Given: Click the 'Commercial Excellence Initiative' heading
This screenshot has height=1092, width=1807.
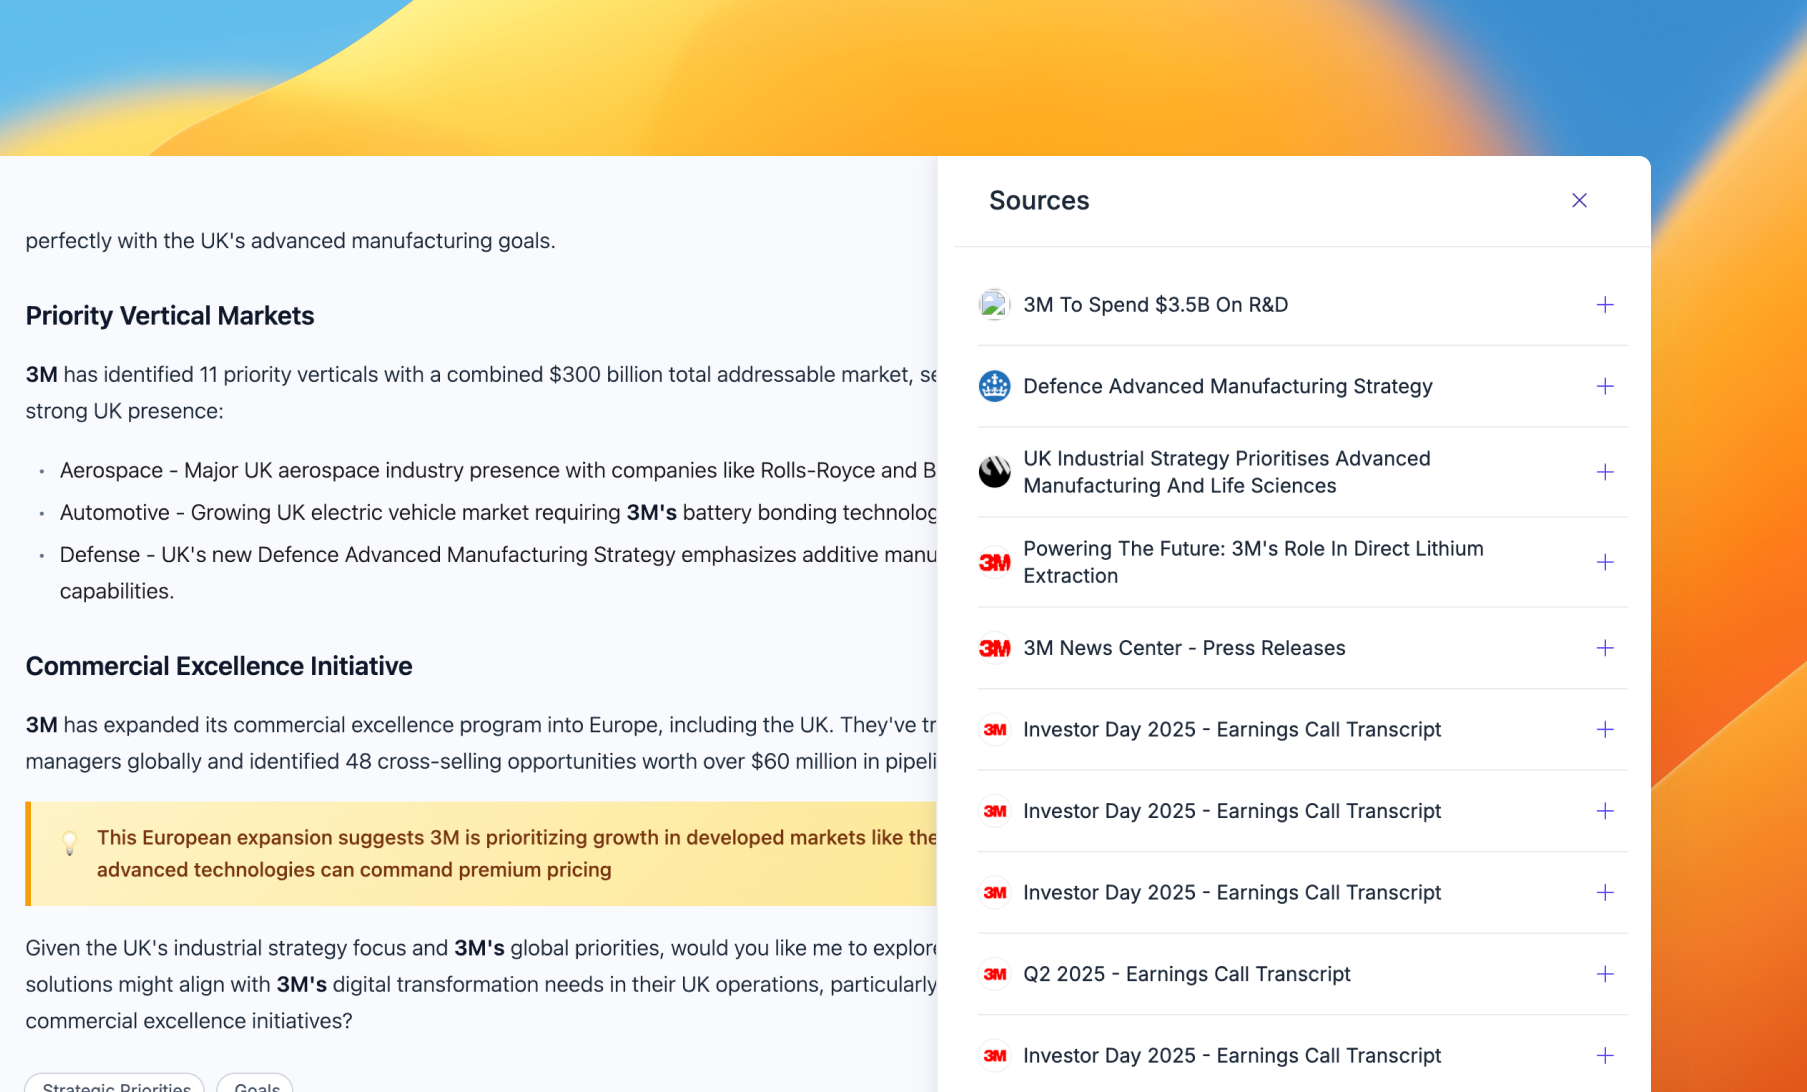Looking at the screenshot, I should [219, 666].
